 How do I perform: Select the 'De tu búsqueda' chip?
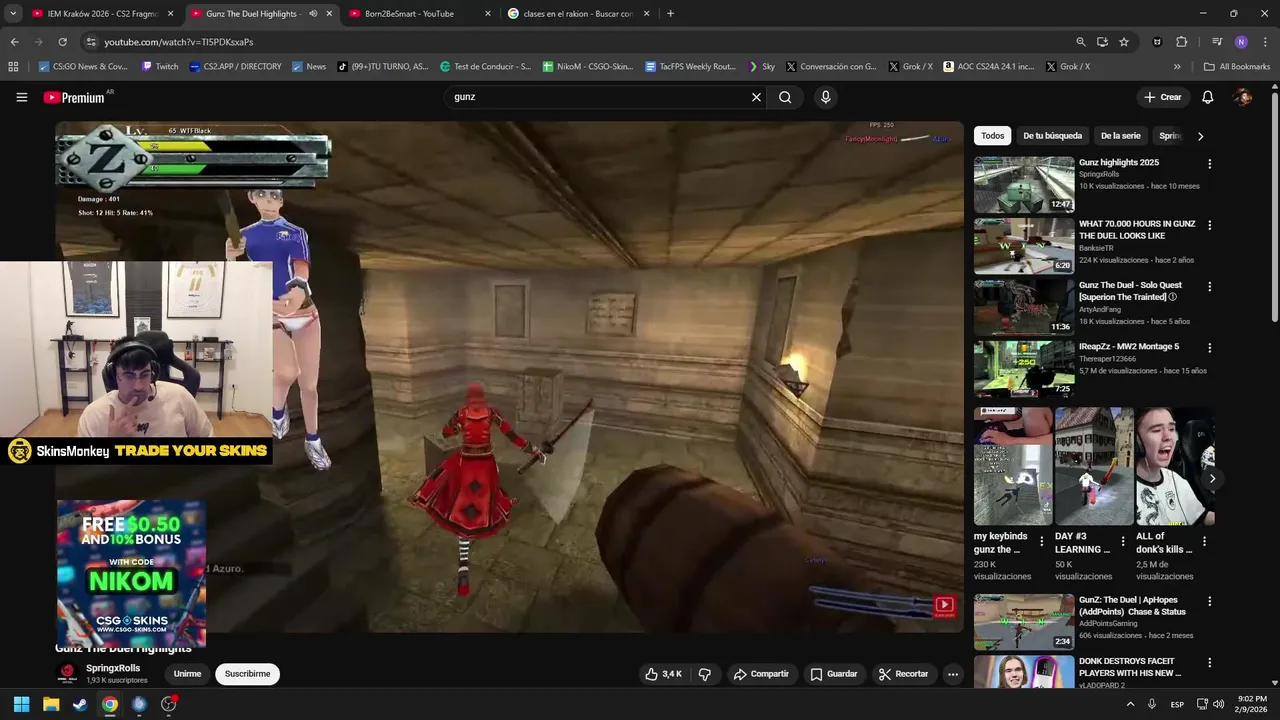click(1052, 136)
